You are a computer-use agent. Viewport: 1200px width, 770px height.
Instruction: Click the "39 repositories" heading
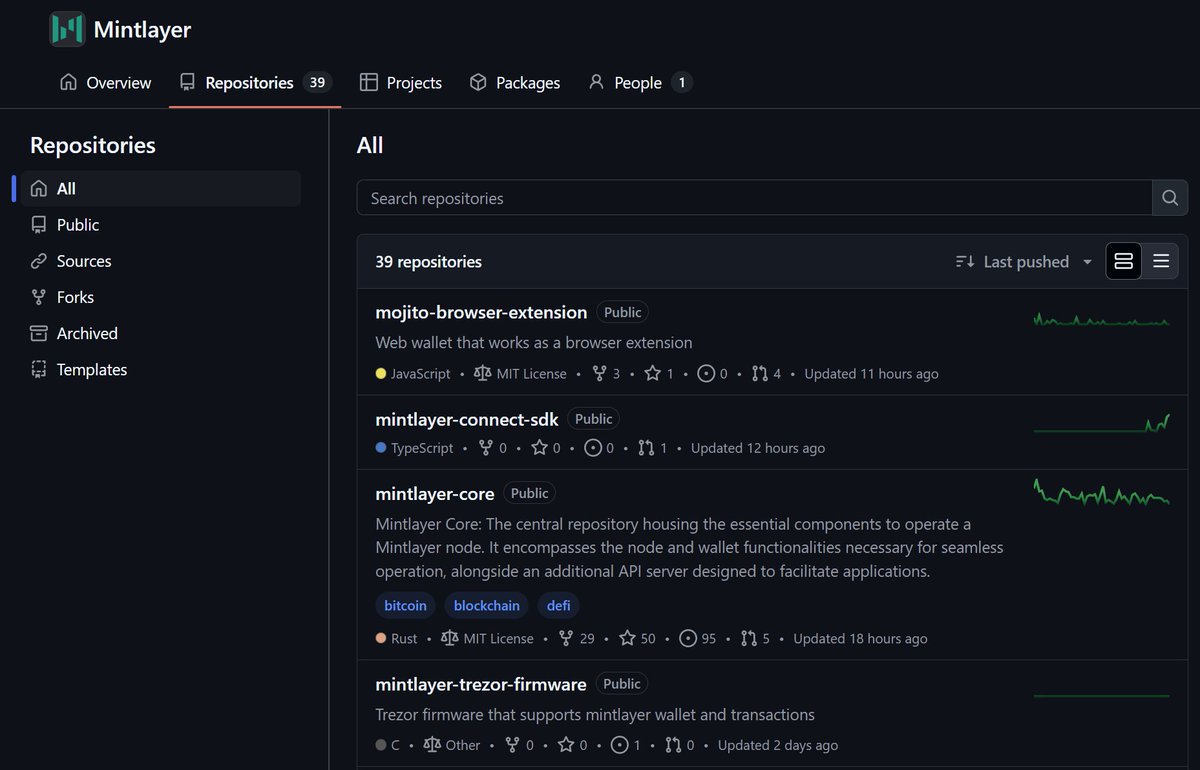coord(428,261)
